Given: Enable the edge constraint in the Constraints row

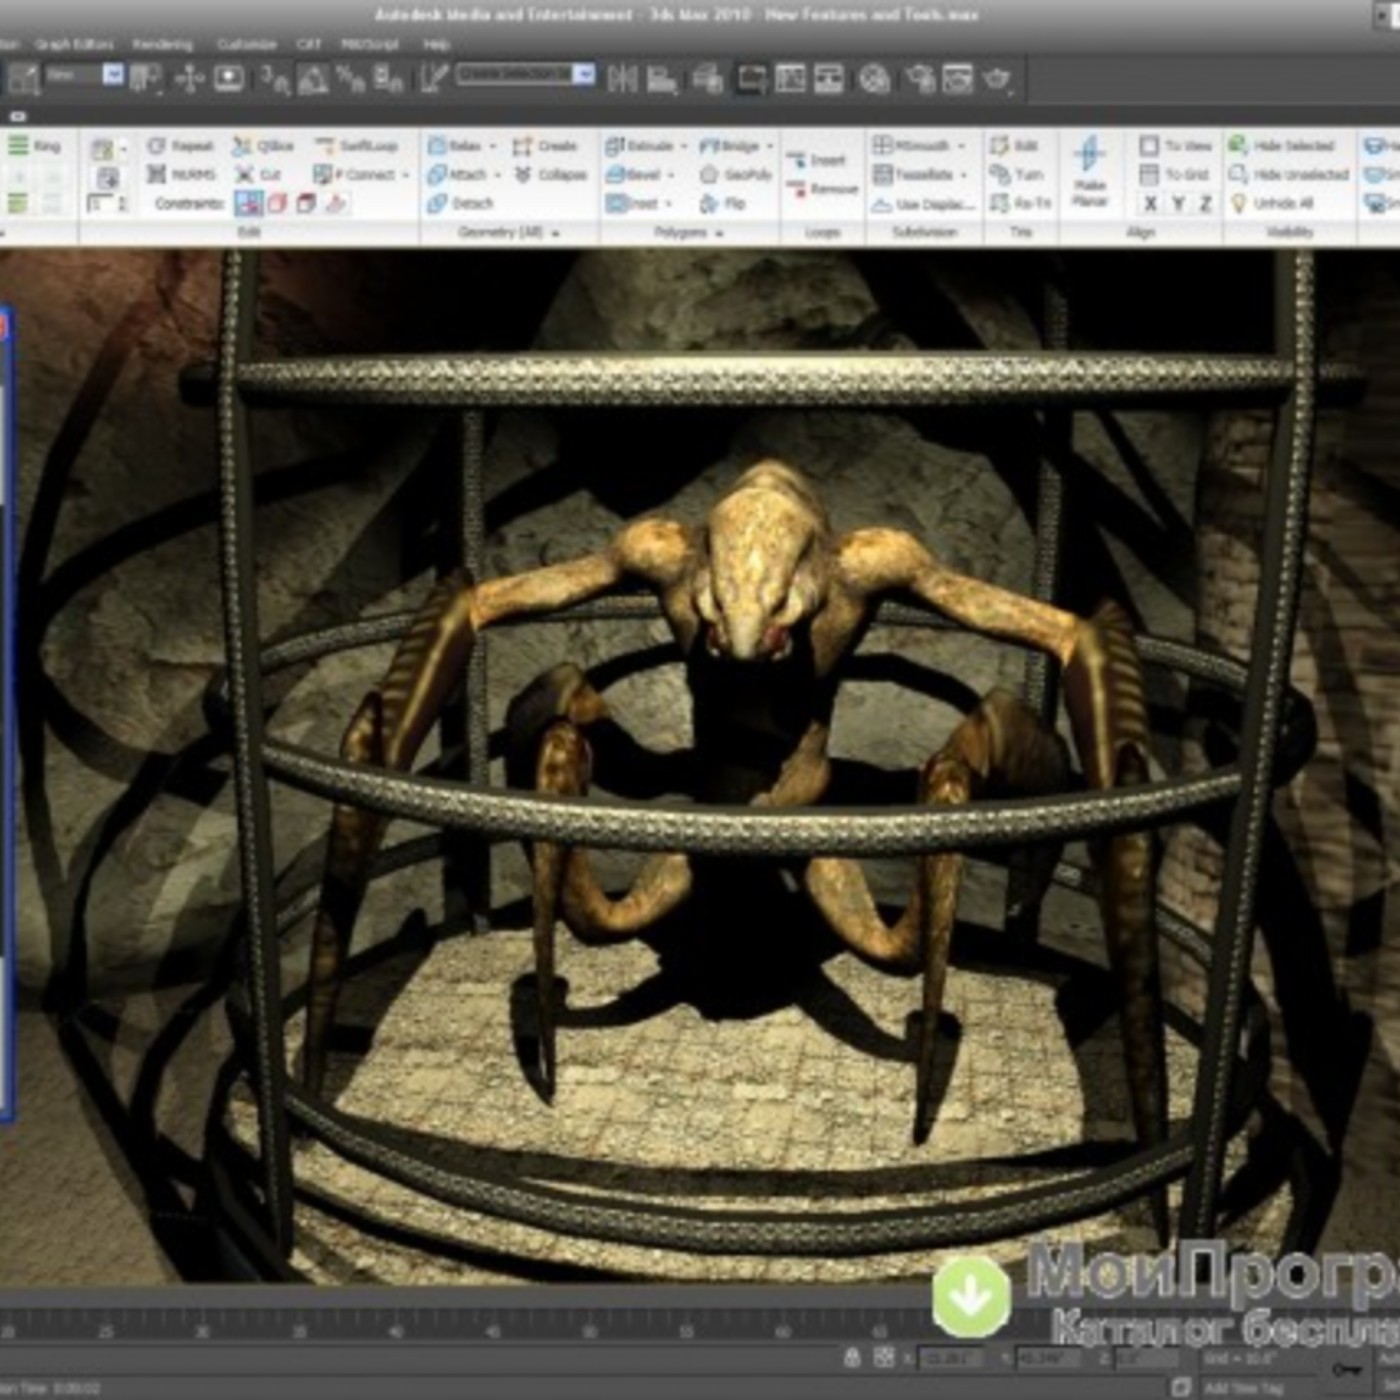Looking at the screenshot, I should click(x=277, y=203).
